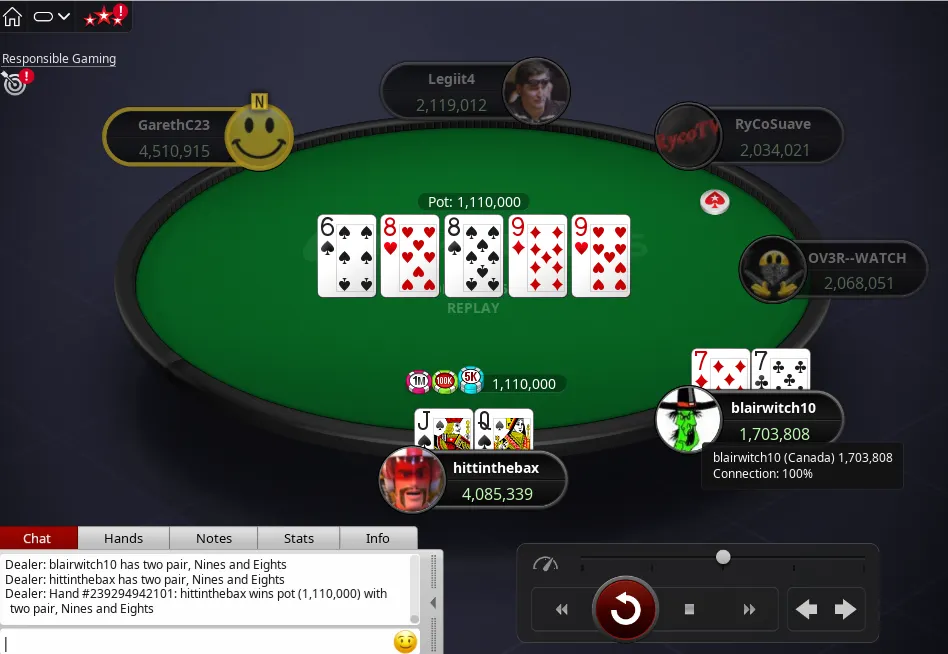
Task: Go to the next hand arrow
Action: tap(845, 609)
